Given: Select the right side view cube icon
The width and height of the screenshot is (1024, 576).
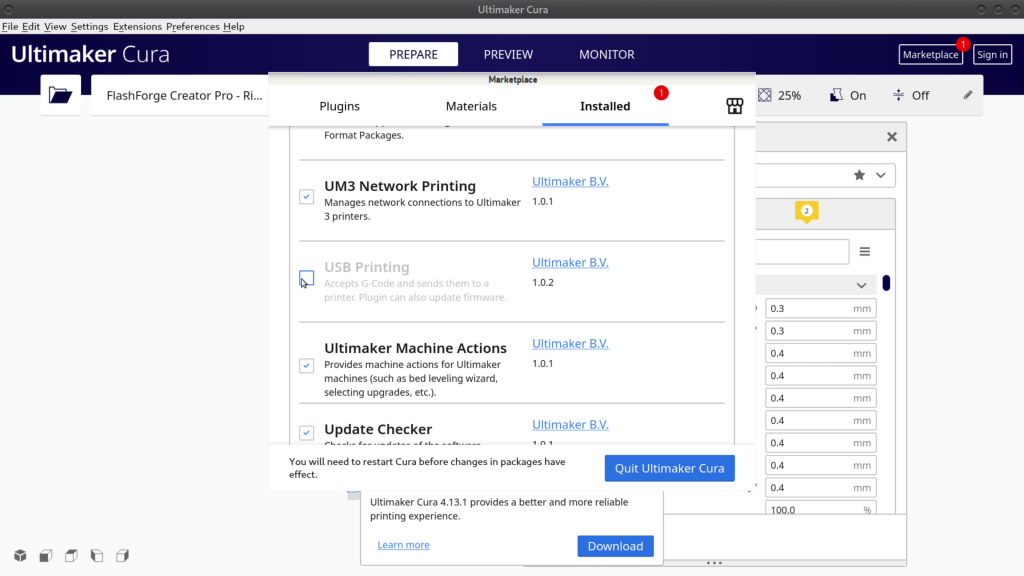Looking at the screenshot, I should 122,556.
